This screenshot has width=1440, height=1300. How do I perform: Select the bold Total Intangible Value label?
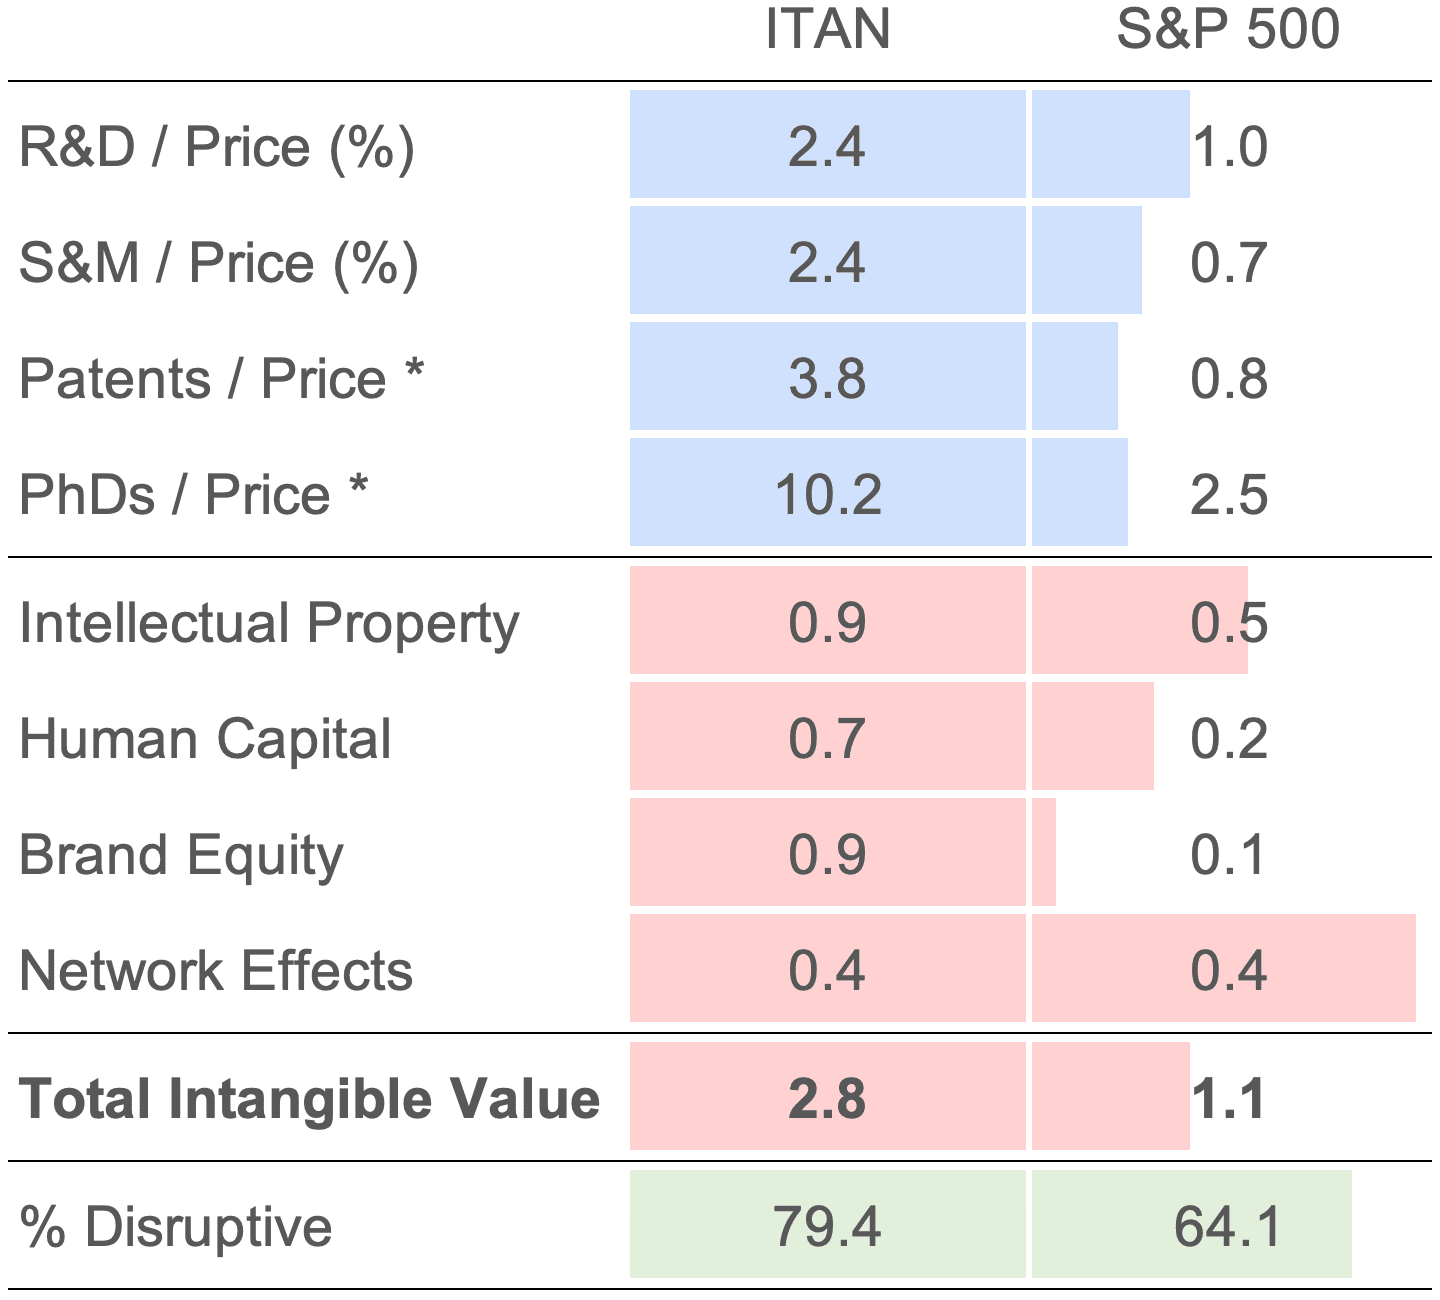tap(309, 1098)
